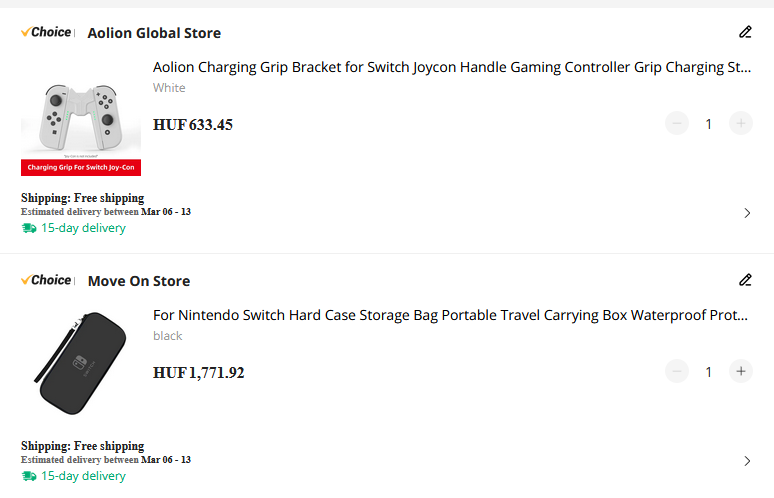Viewport: 774px width, 498px height.
Task: Decrease quantity of Nintendo Switch Hard Case
Action: (x=677, y=372)
